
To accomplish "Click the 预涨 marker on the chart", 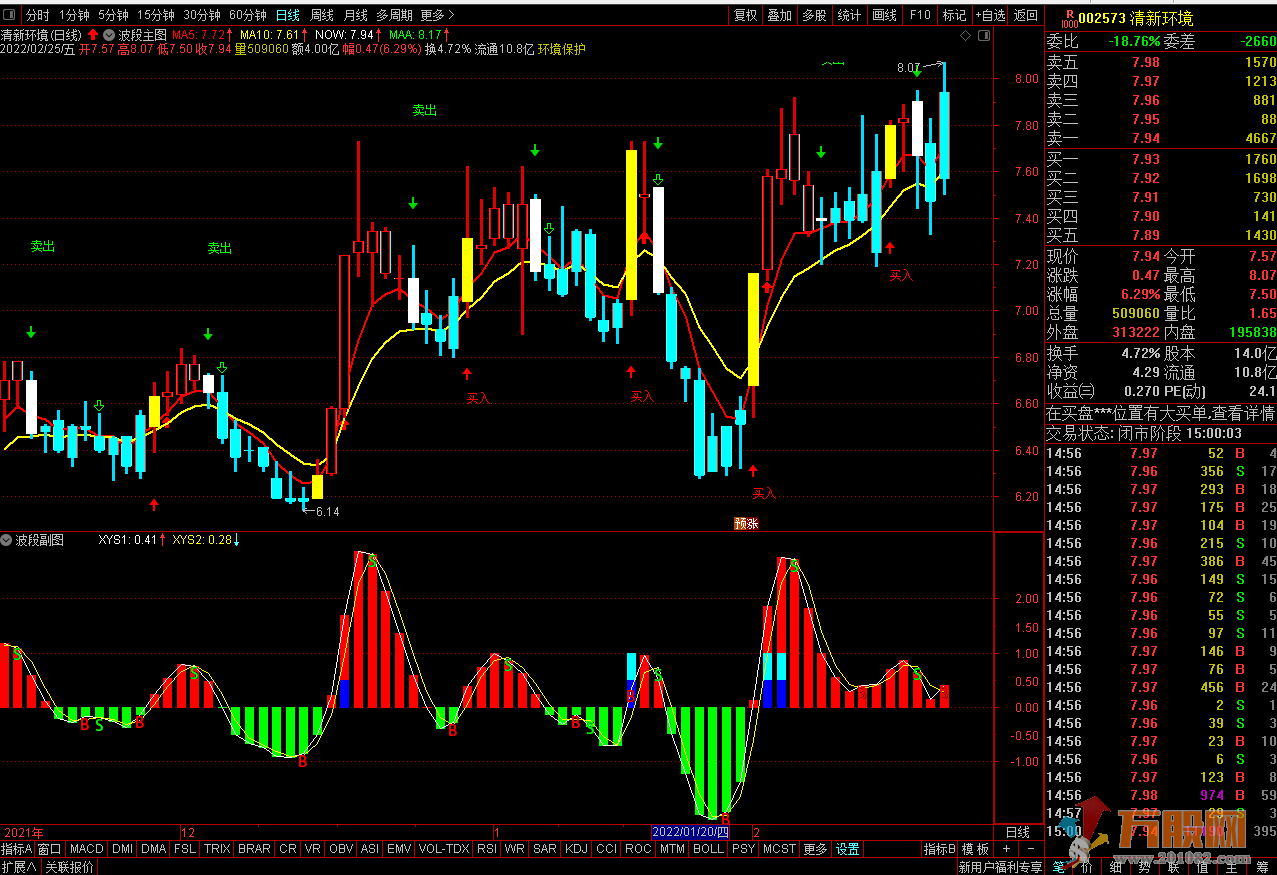I will [x=747, y=523].
